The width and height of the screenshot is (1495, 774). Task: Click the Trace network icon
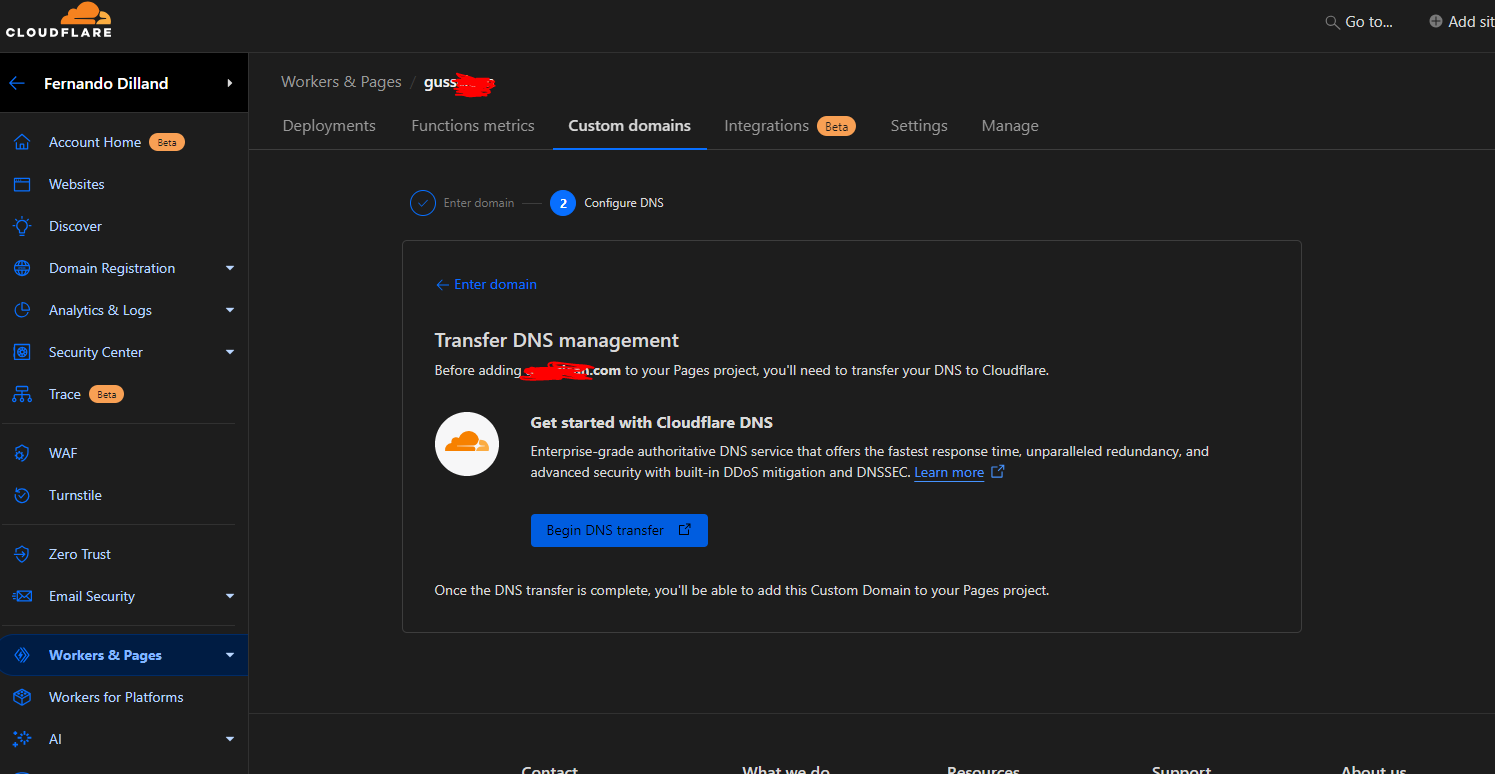coord(22,394)
